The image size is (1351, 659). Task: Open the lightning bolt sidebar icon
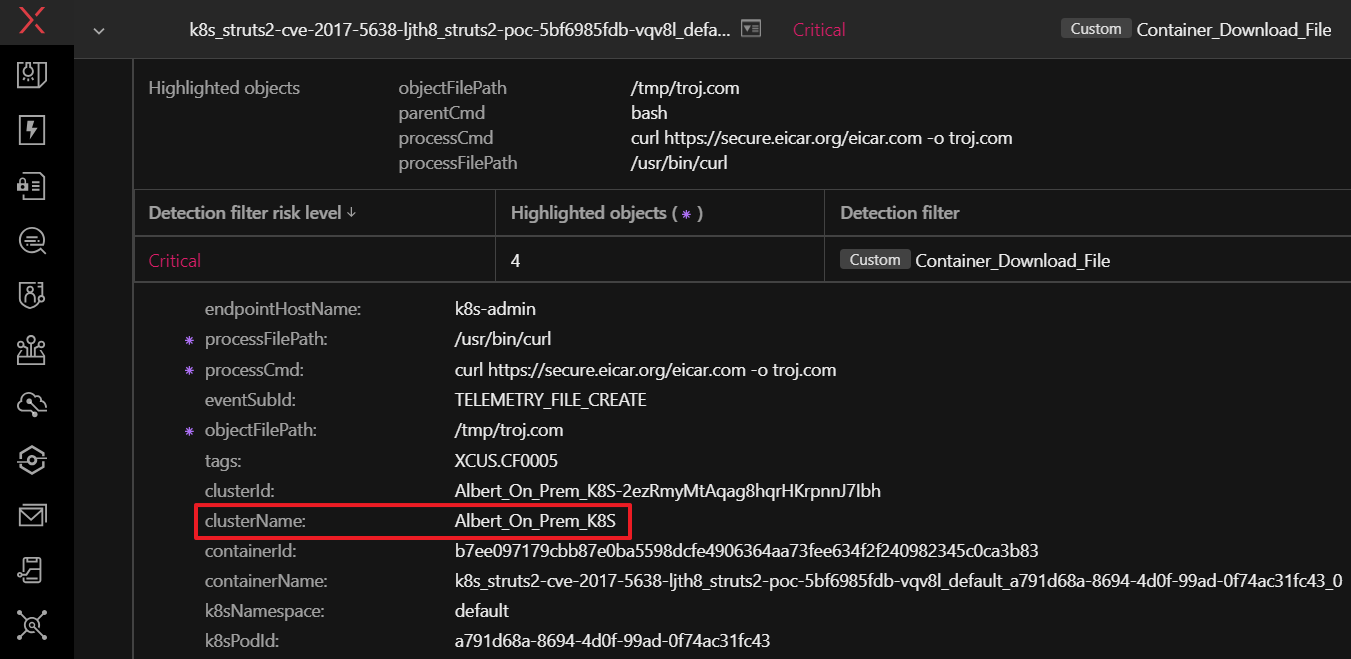[32, 130]
